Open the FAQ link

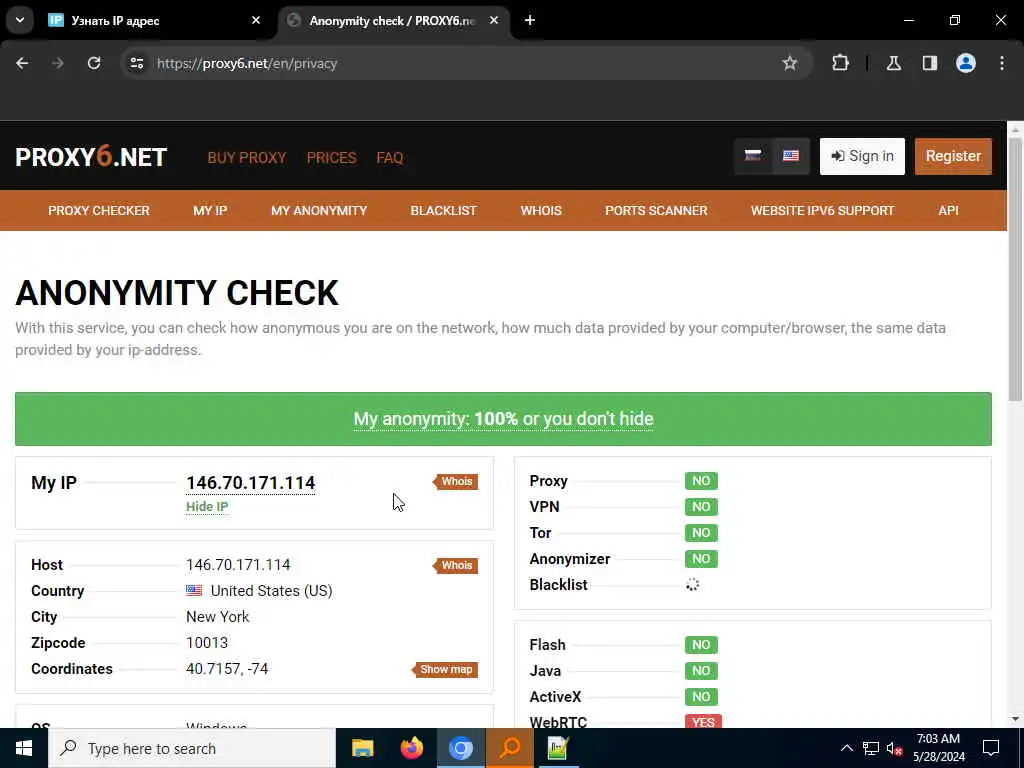[x=390, y=157]
